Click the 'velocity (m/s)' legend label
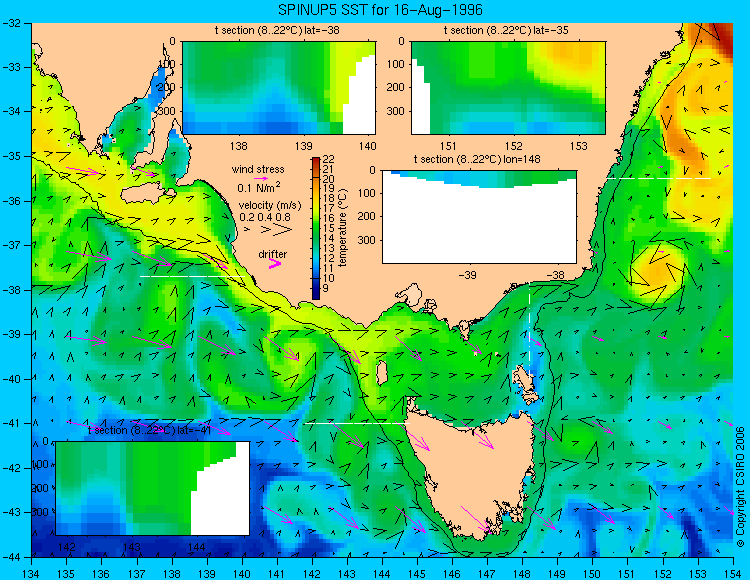Viewport: 750px width, 580px height. coord(270,206)
